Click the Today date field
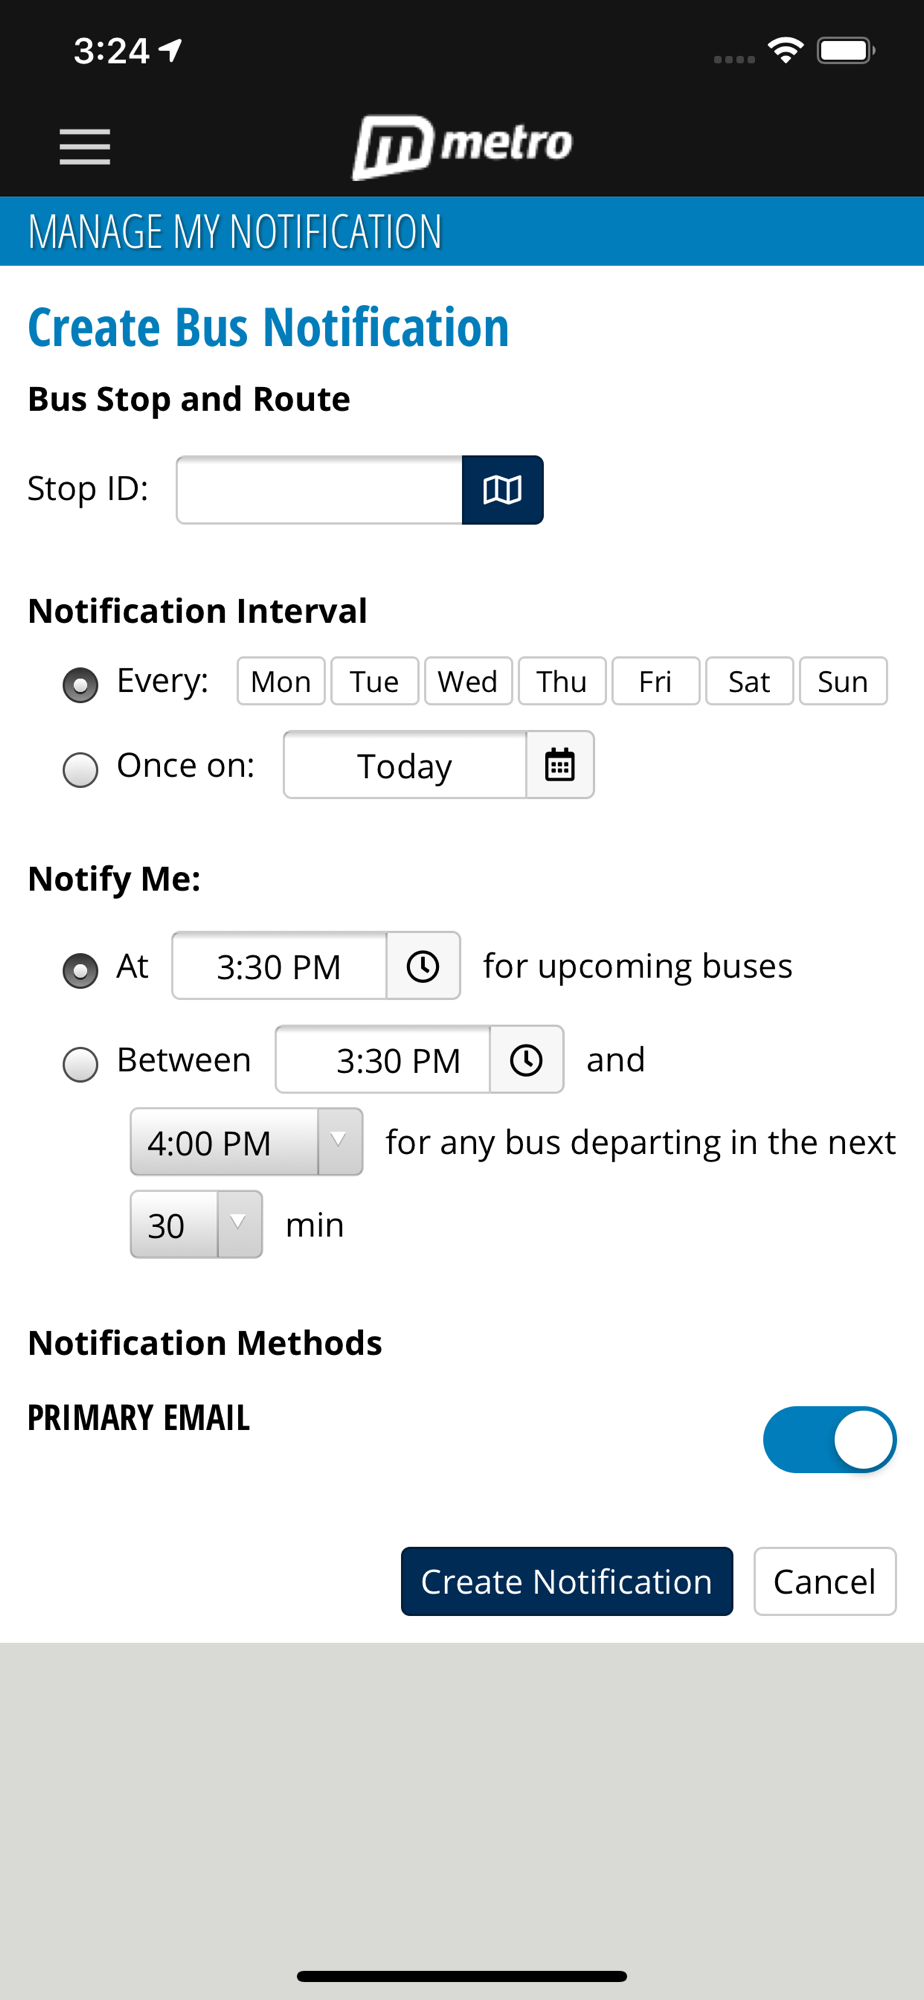Viewport: 924px width, 2000px height. point(405,765)
